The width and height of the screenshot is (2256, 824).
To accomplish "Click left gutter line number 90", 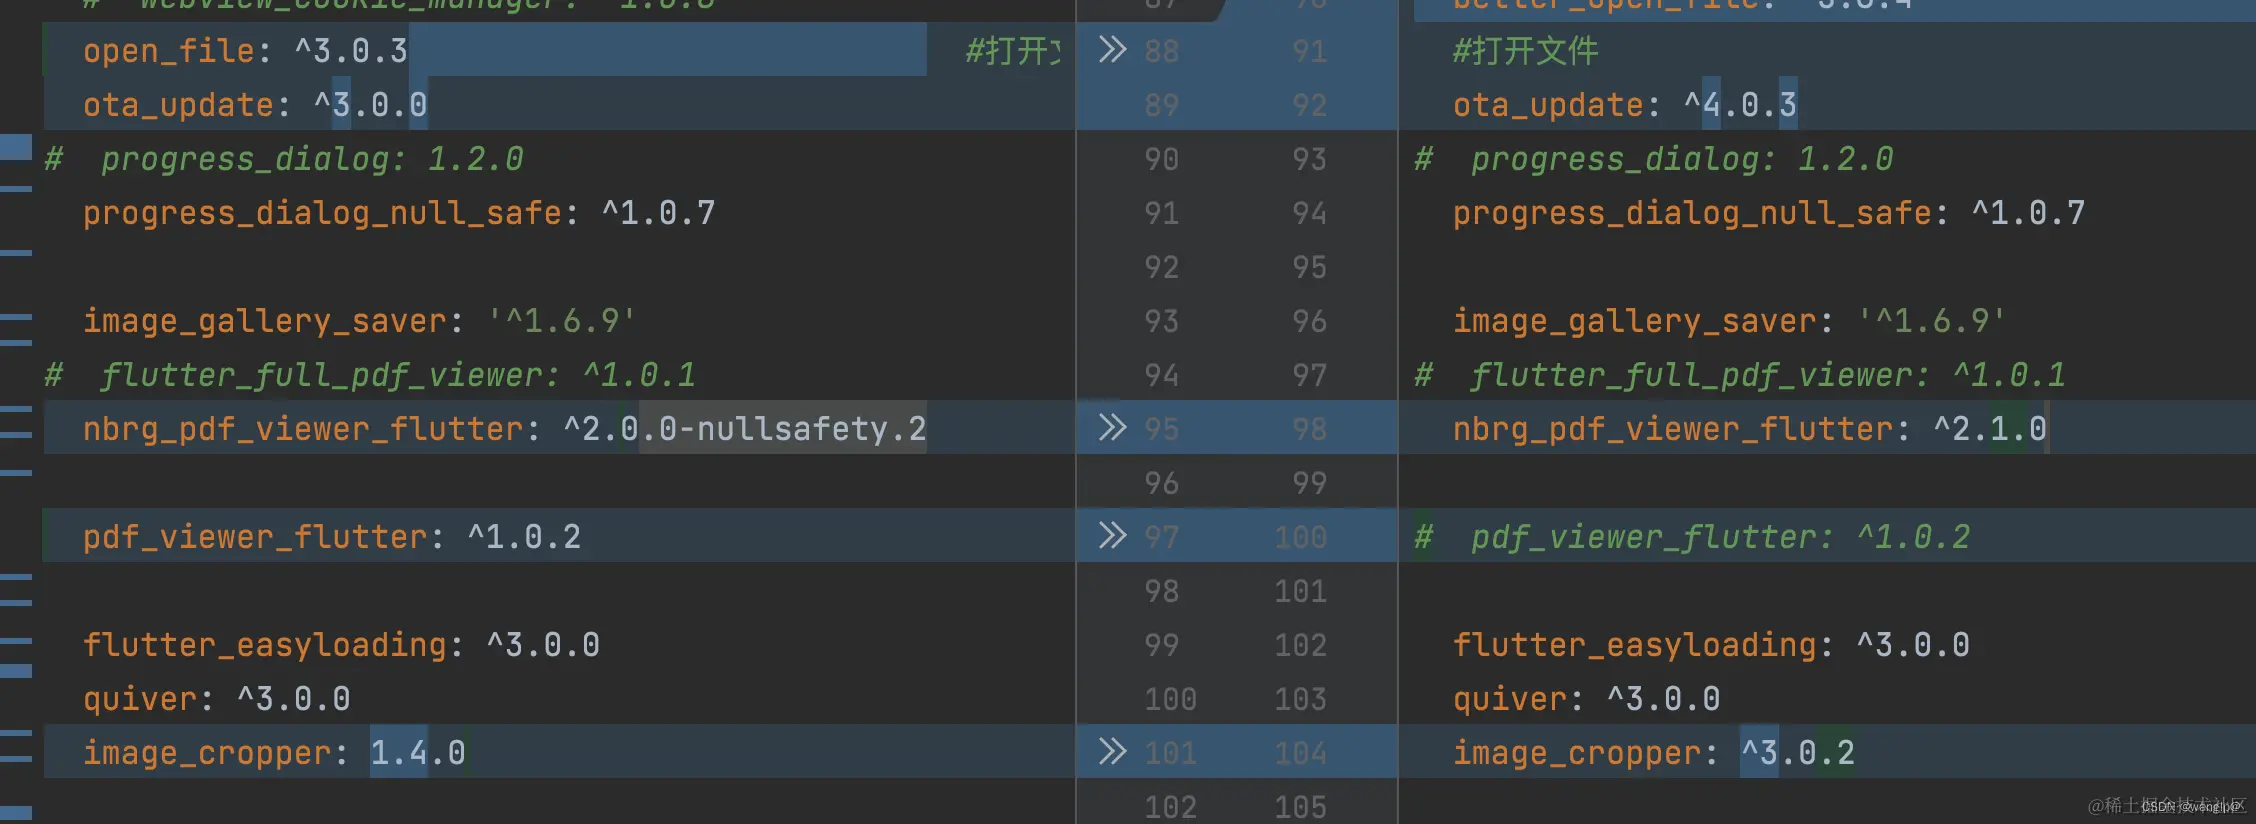I will [x=1161, y=159].
